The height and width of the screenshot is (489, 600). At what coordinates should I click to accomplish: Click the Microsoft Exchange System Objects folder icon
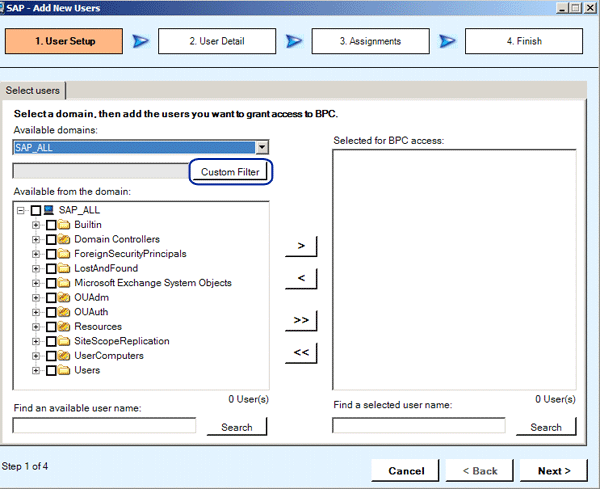click(64, 283)
